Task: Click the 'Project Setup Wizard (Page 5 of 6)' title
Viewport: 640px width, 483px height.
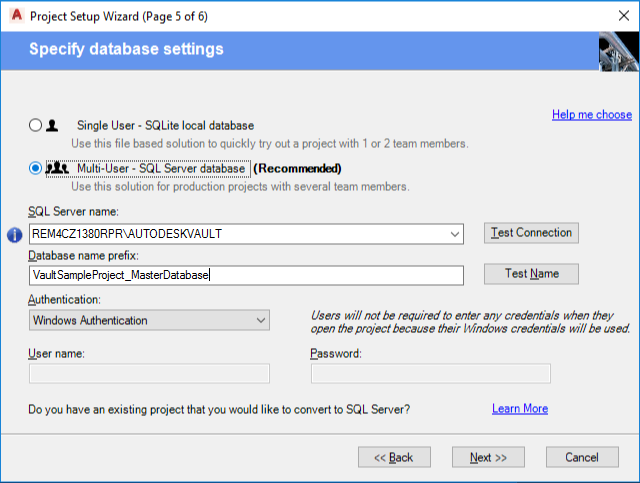Action: pos(119,16)
